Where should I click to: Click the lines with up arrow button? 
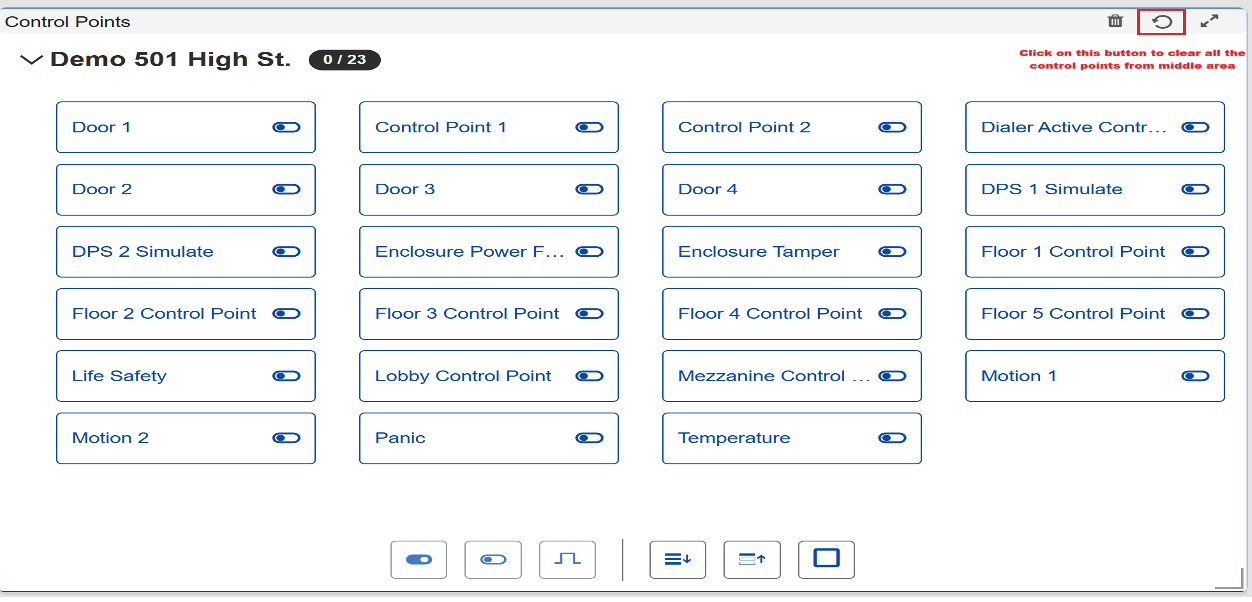coord(752,560)
